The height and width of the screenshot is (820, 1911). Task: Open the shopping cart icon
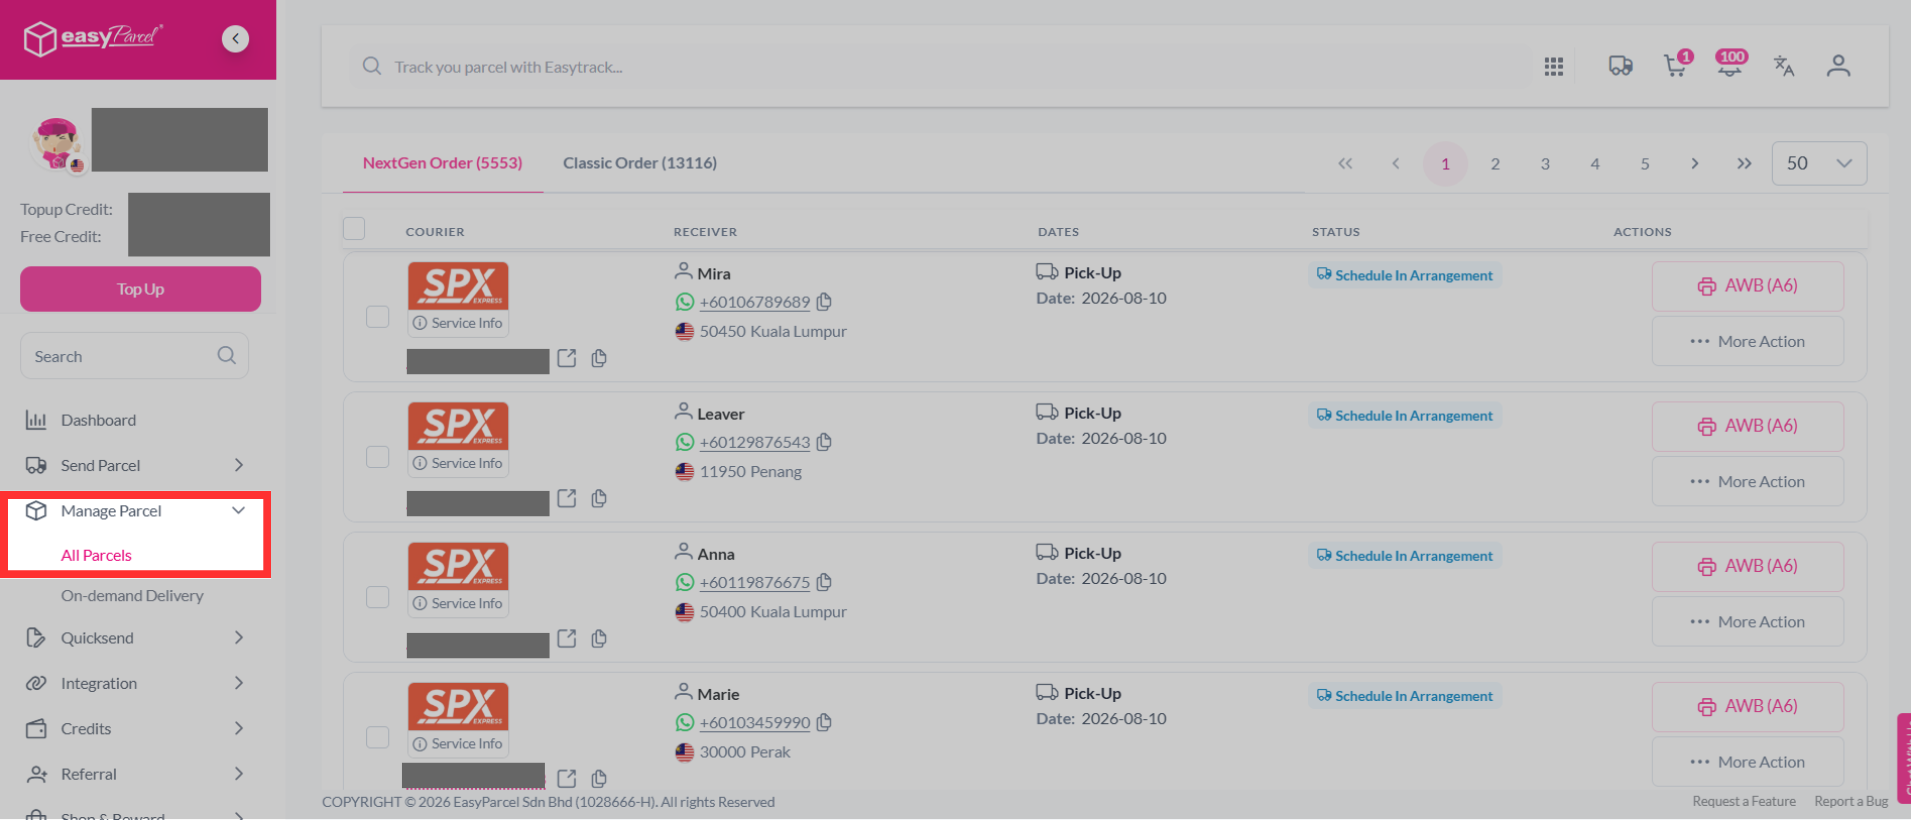tap(1676, 66)
